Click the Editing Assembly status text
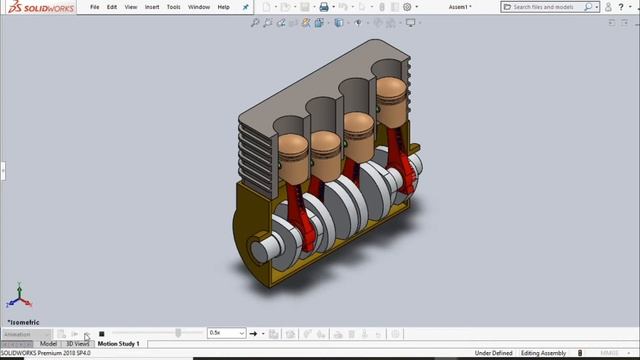640x360 pixels. tap(543, 353)
